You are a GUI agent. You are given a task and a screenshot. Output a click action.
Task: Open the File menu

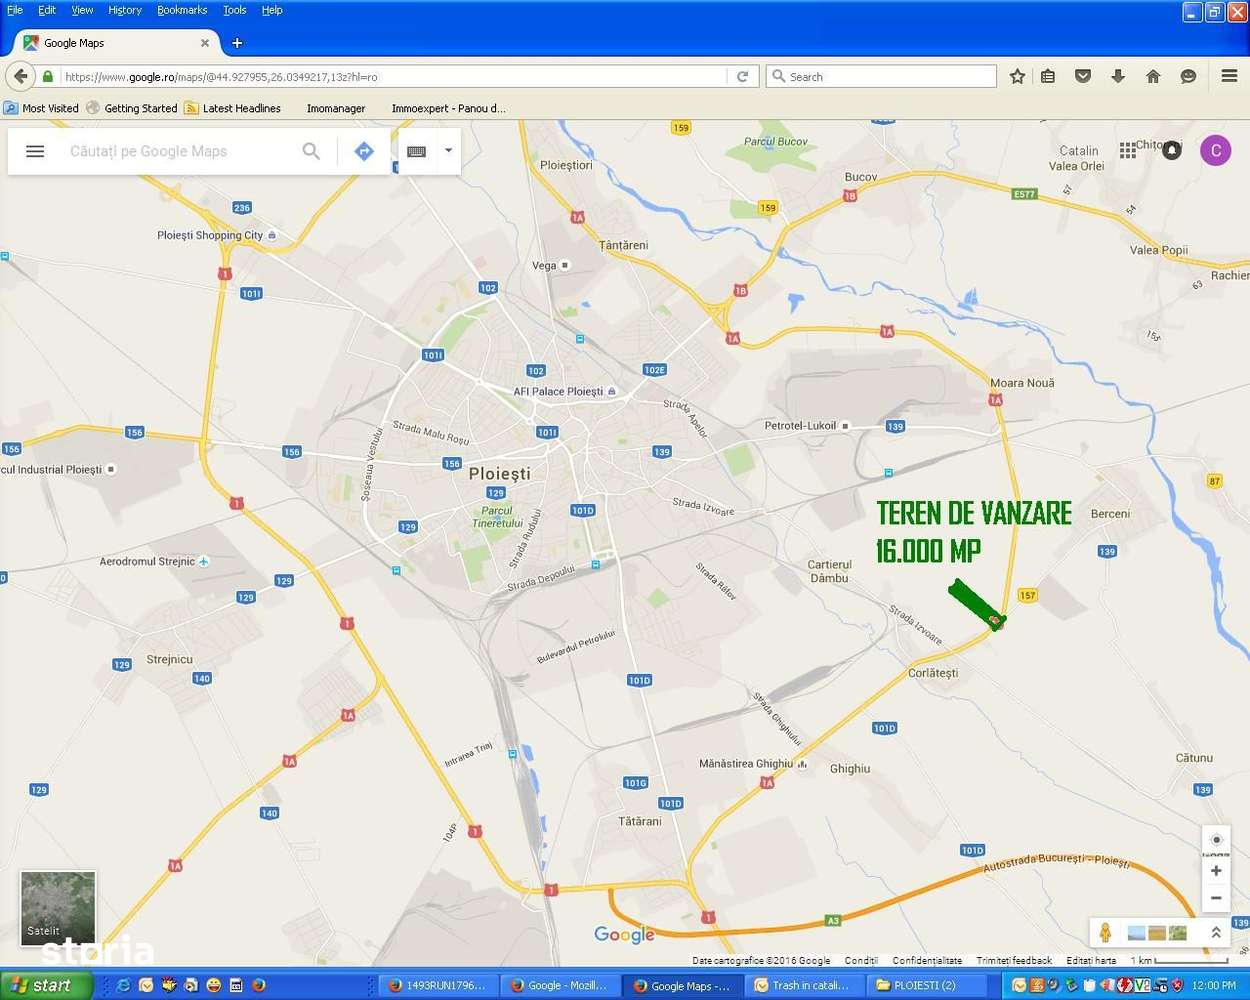point(15,10)
